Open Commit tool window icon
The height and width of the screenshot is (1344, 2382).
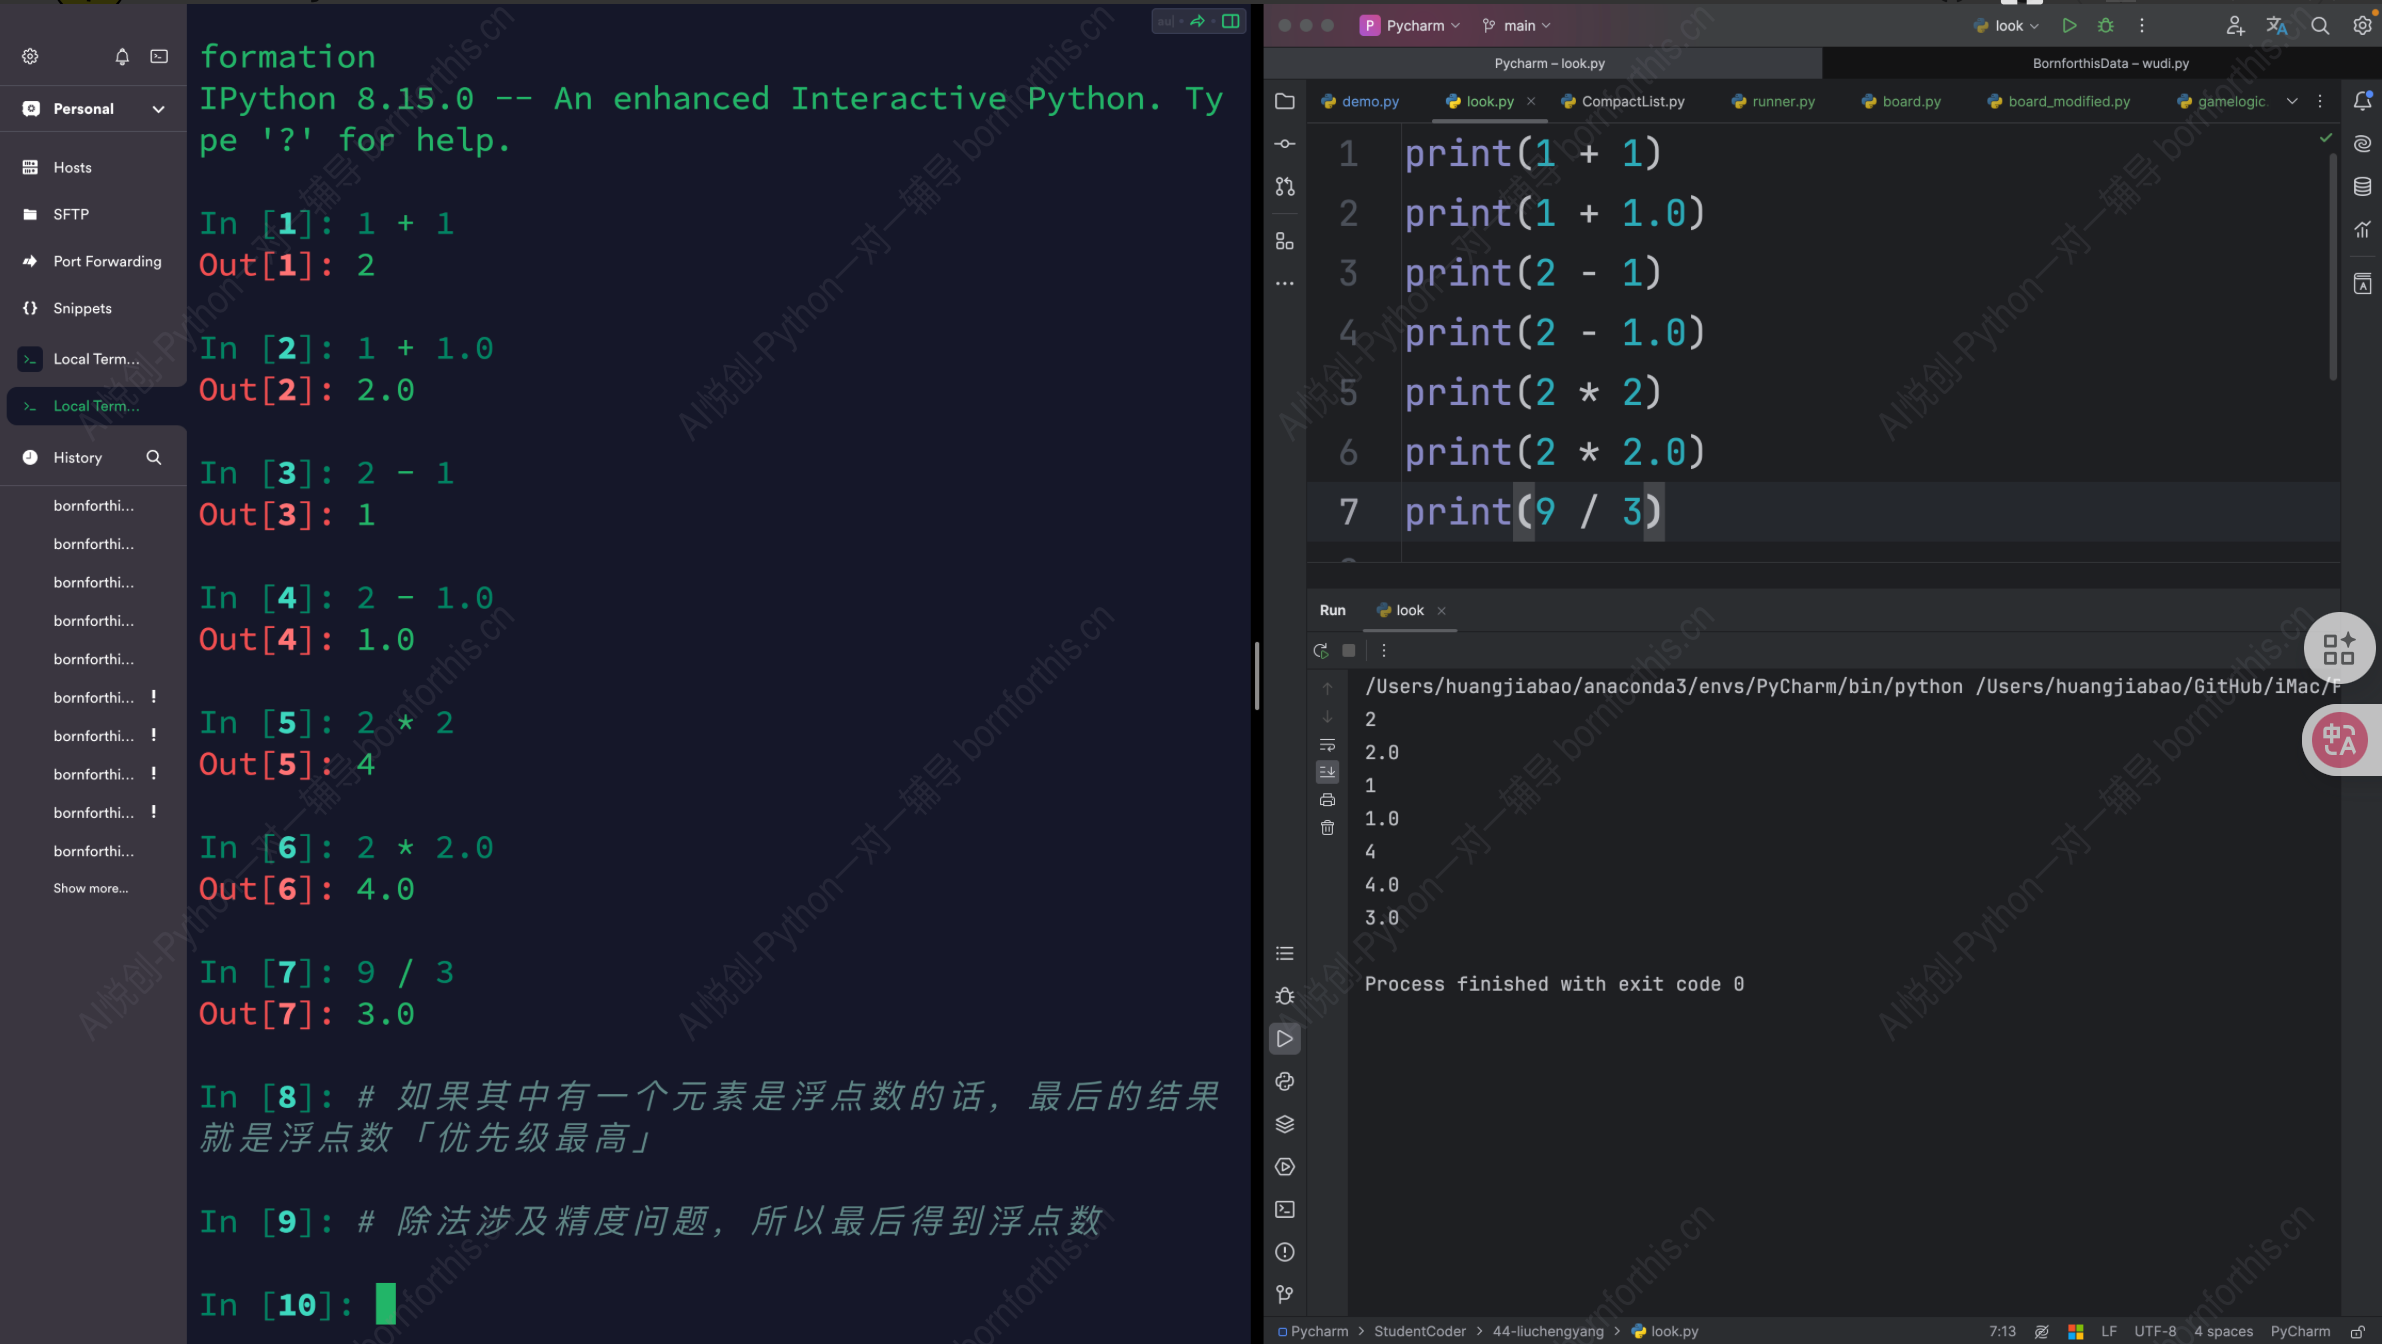pos(1285,144)
